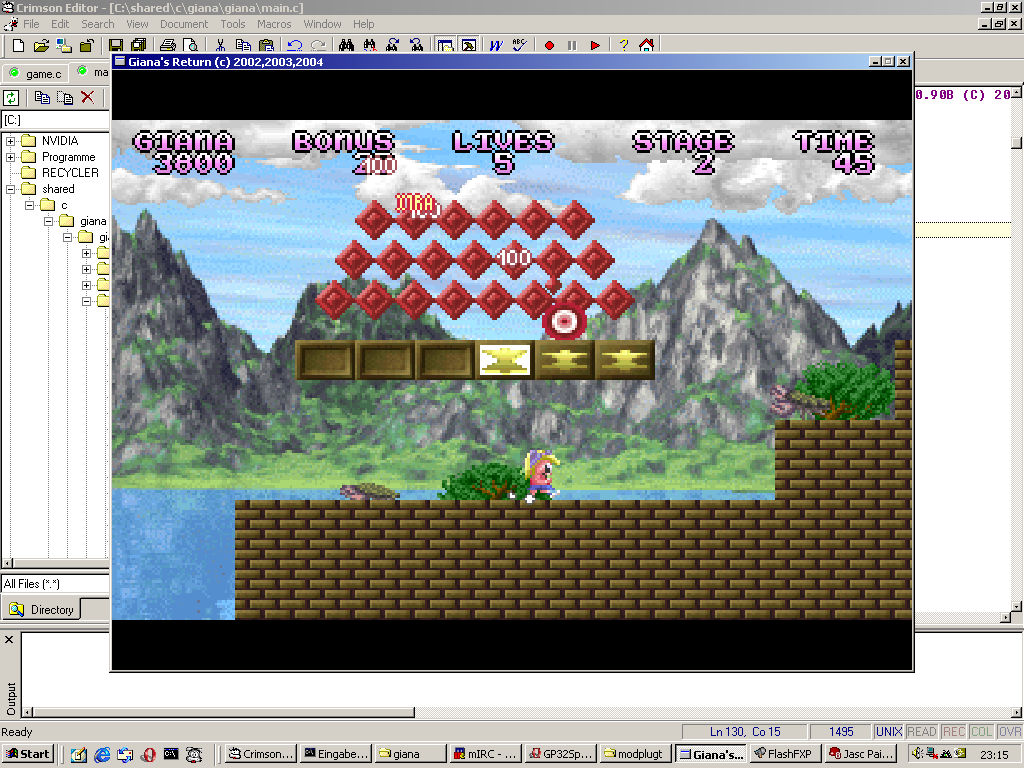Click the Open file folder icon
The height and width of the screenshot is (768, 1024).
(x=41, y=45)
